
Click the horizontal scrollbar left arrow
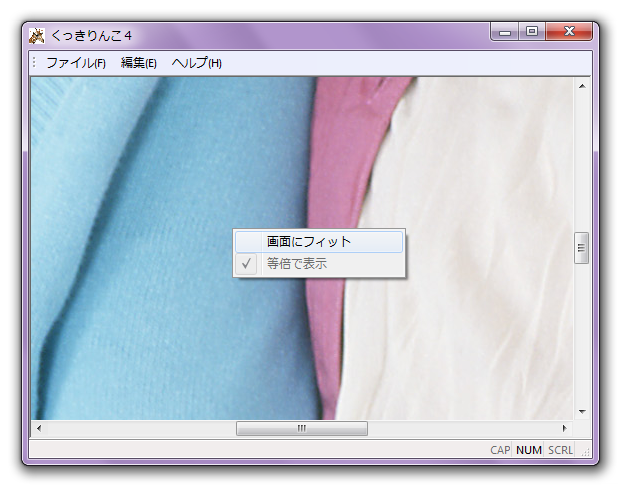(x=39, y=428)
